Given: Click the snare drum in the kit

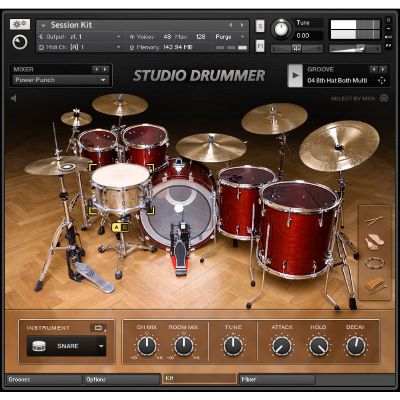Looking at the screenshot, I should click(121, 187).
